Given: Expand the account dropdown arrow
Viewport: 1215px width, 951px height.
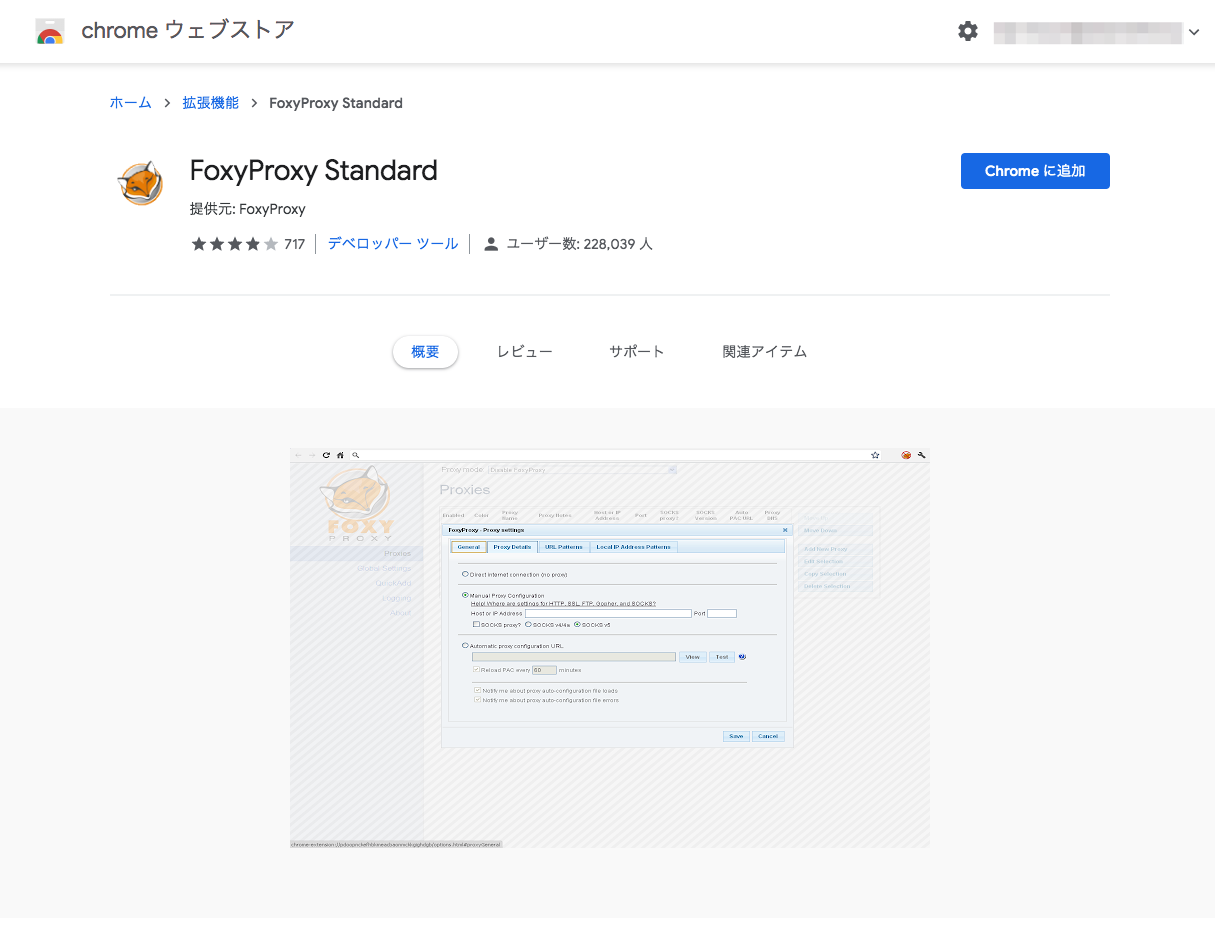Looking at the screenshot, I should 1194,32.
